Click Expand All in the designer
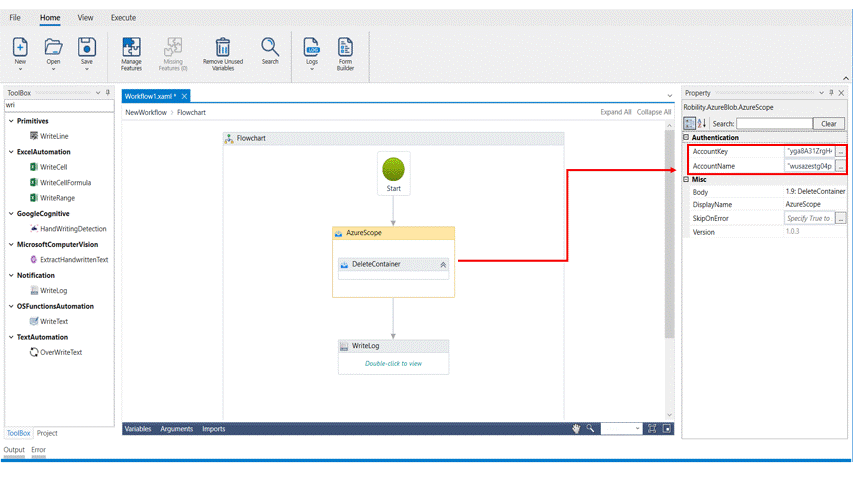 pos(615,112)
